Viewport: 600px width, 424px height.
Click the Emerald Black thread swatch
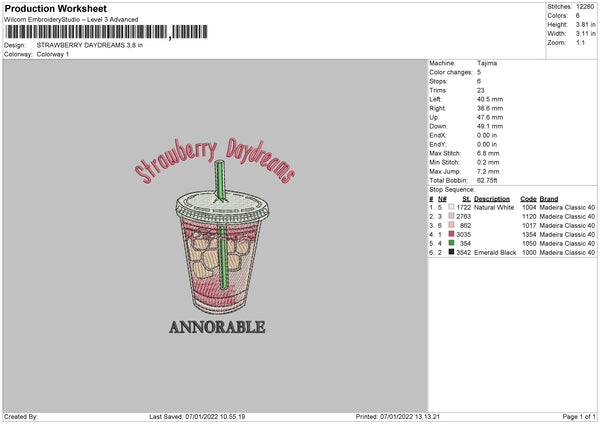point(451,252)
